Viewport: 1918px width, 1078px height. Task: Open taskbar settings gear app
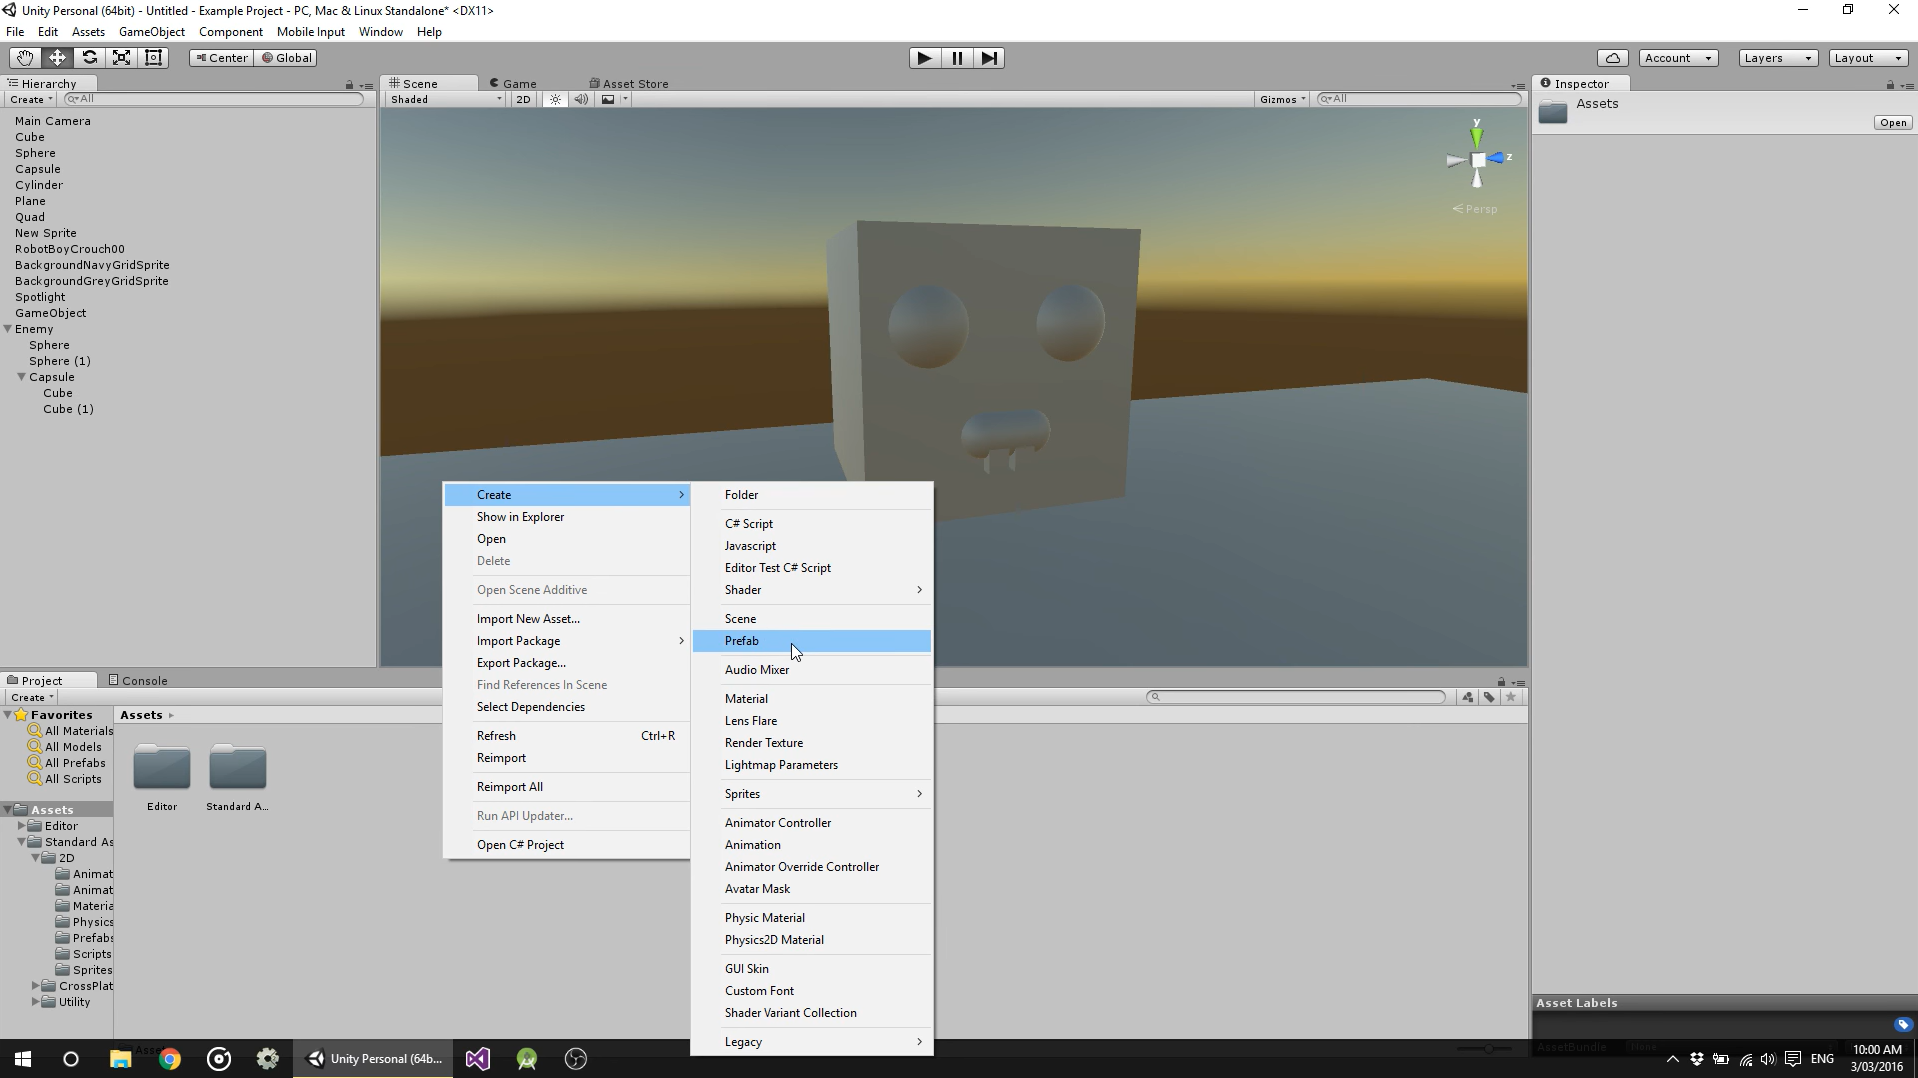pyautogui.click(x=267, y=1059)
